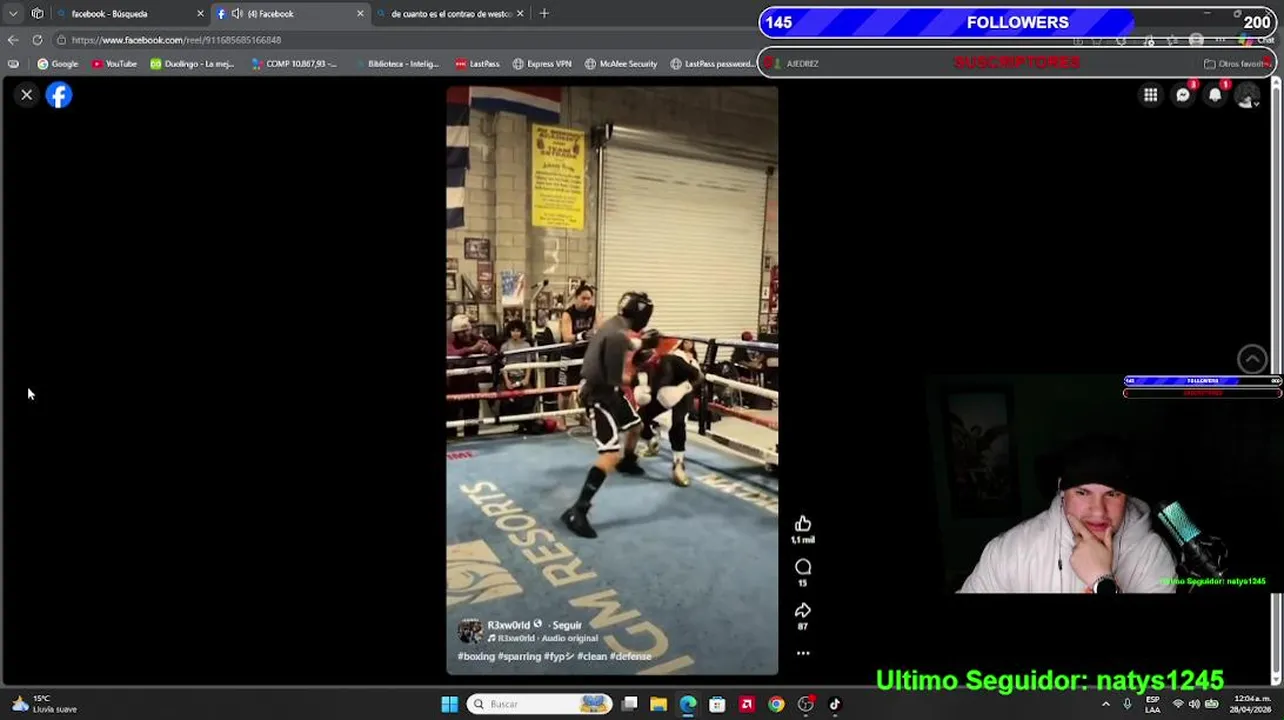Open R3xw0rld Audio original link
1284x720 pixels.
(x=547, y=638)
